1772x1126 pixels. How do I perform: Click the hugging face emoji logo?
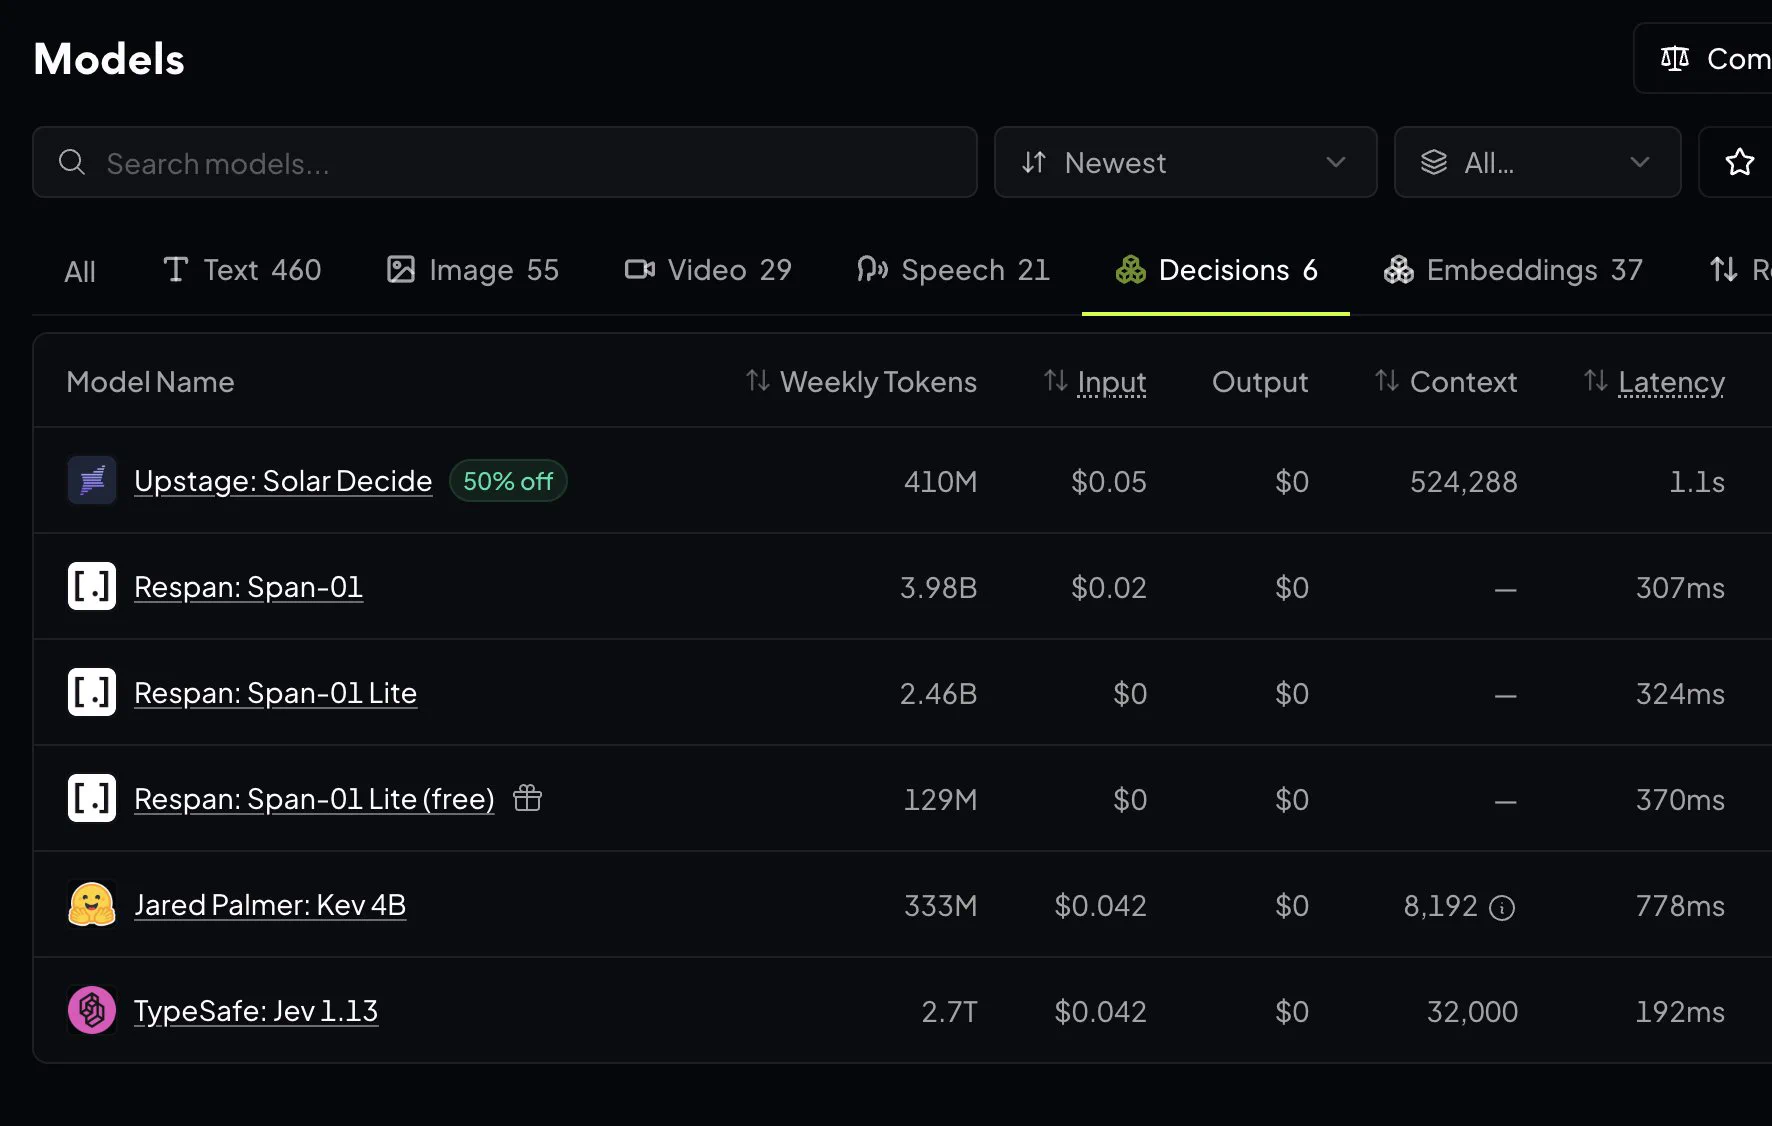coord(92,905)
